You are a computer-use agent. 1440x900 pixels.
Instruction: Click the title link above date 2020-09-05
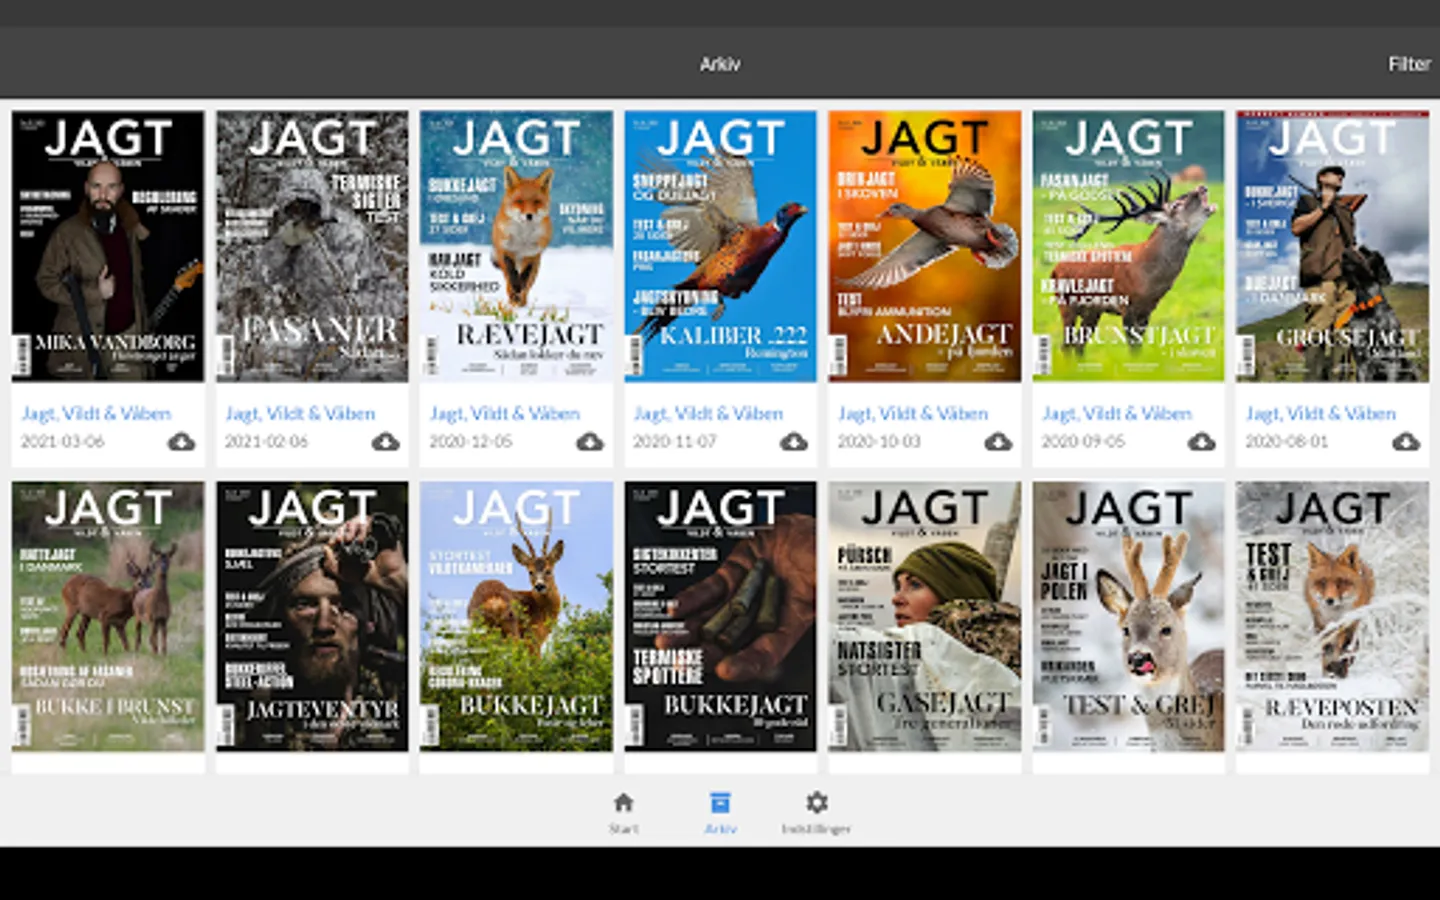click(x=1116, y=413)
